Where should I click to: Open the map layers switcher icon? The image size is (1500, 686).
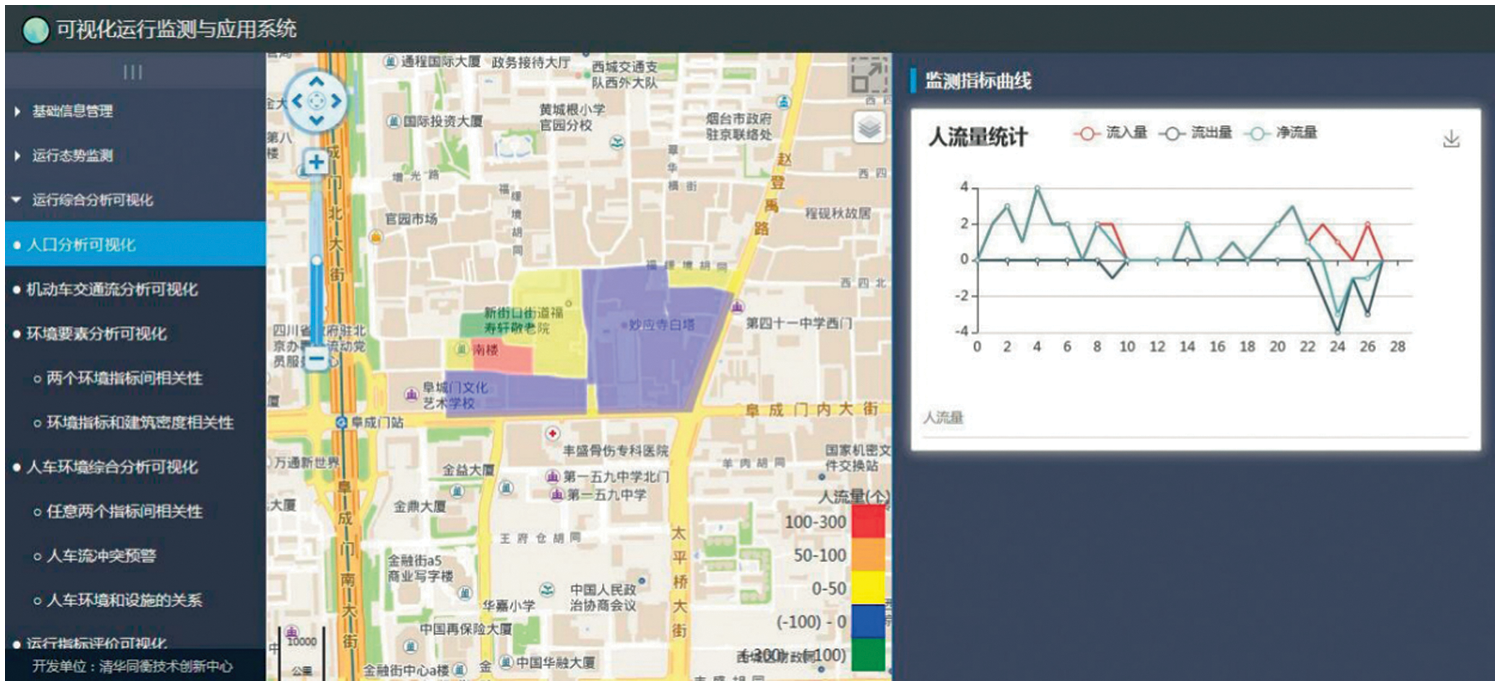click(x=869, y=126)
